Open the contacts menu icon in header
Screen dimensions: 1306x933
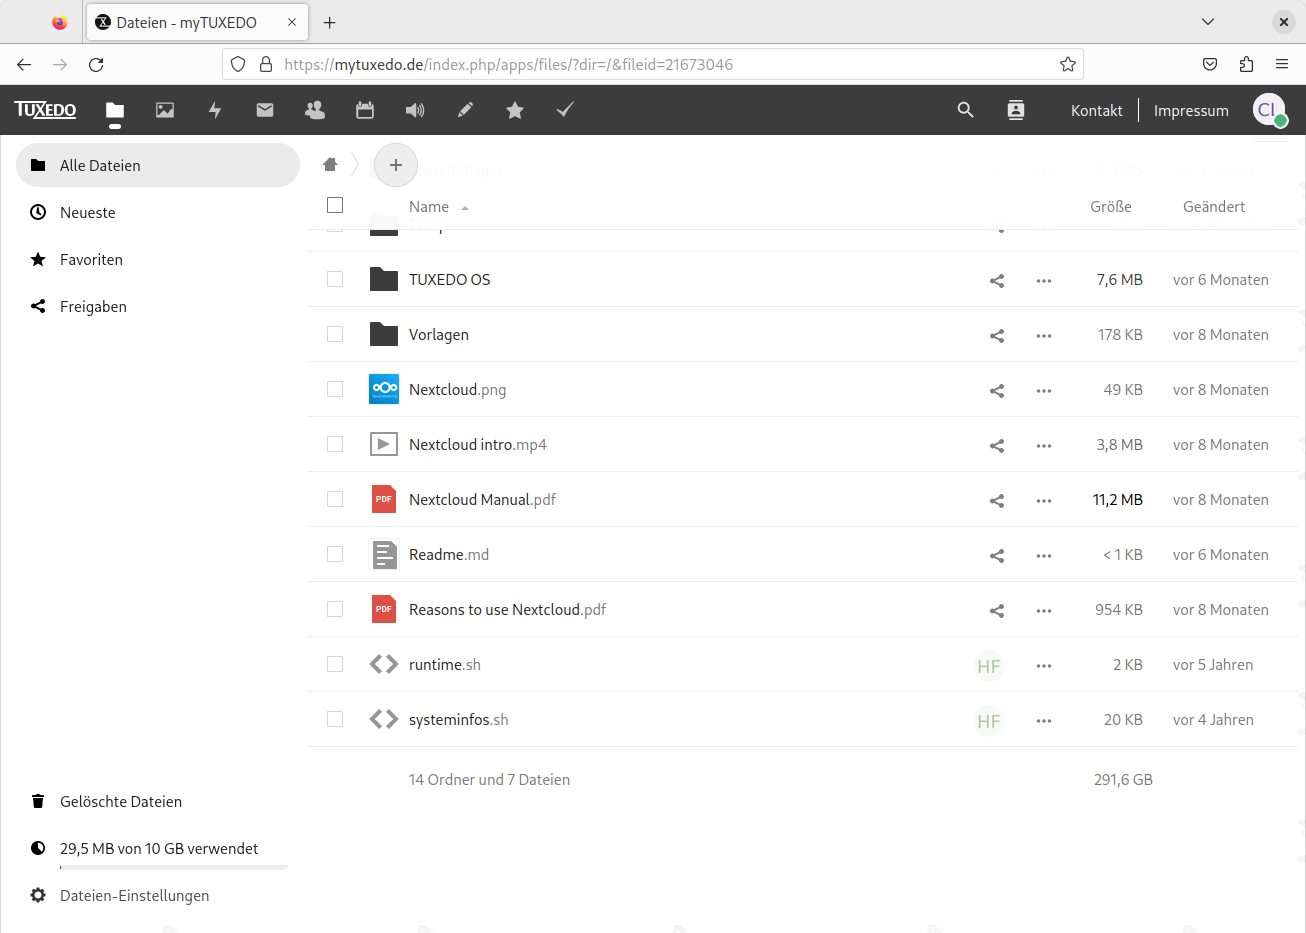click(x=1016, y=110)
